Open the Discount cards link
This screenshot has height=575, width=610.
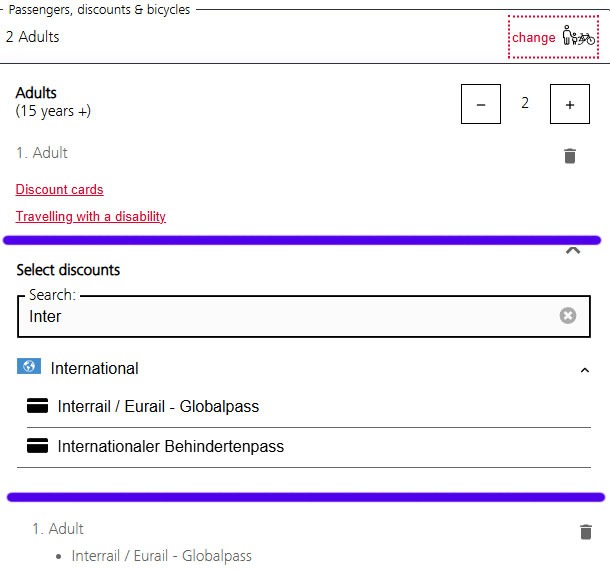[x=60, y=190]
